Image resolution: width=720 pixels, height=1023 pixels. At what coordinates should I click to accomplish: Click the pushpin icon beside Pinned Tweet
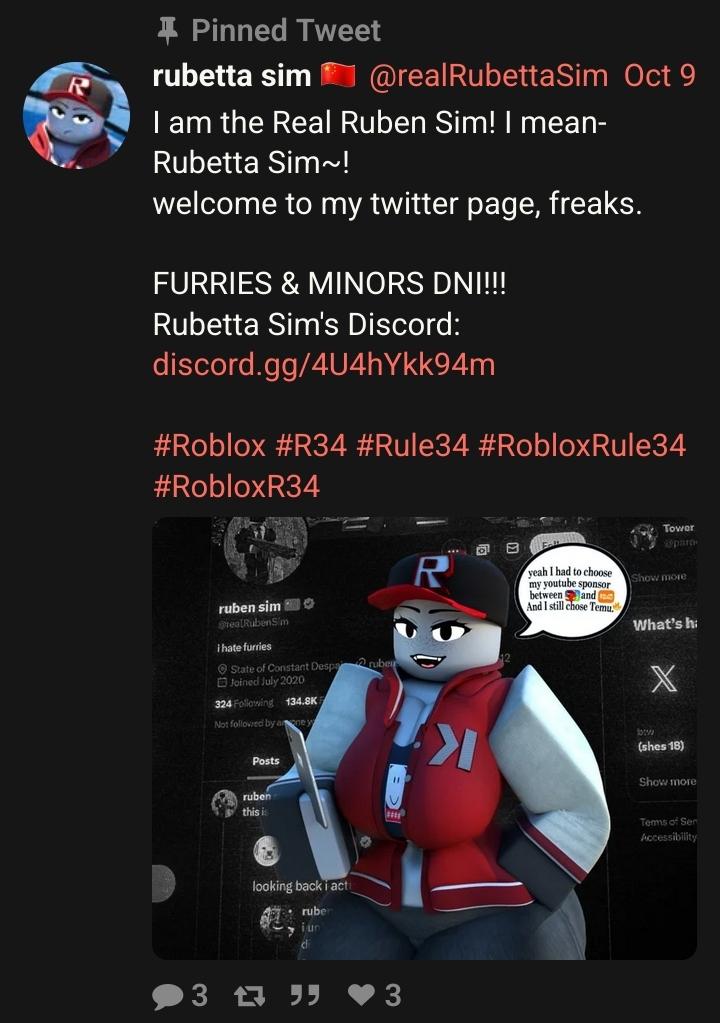pyautogui.click(x=168, y=31)
